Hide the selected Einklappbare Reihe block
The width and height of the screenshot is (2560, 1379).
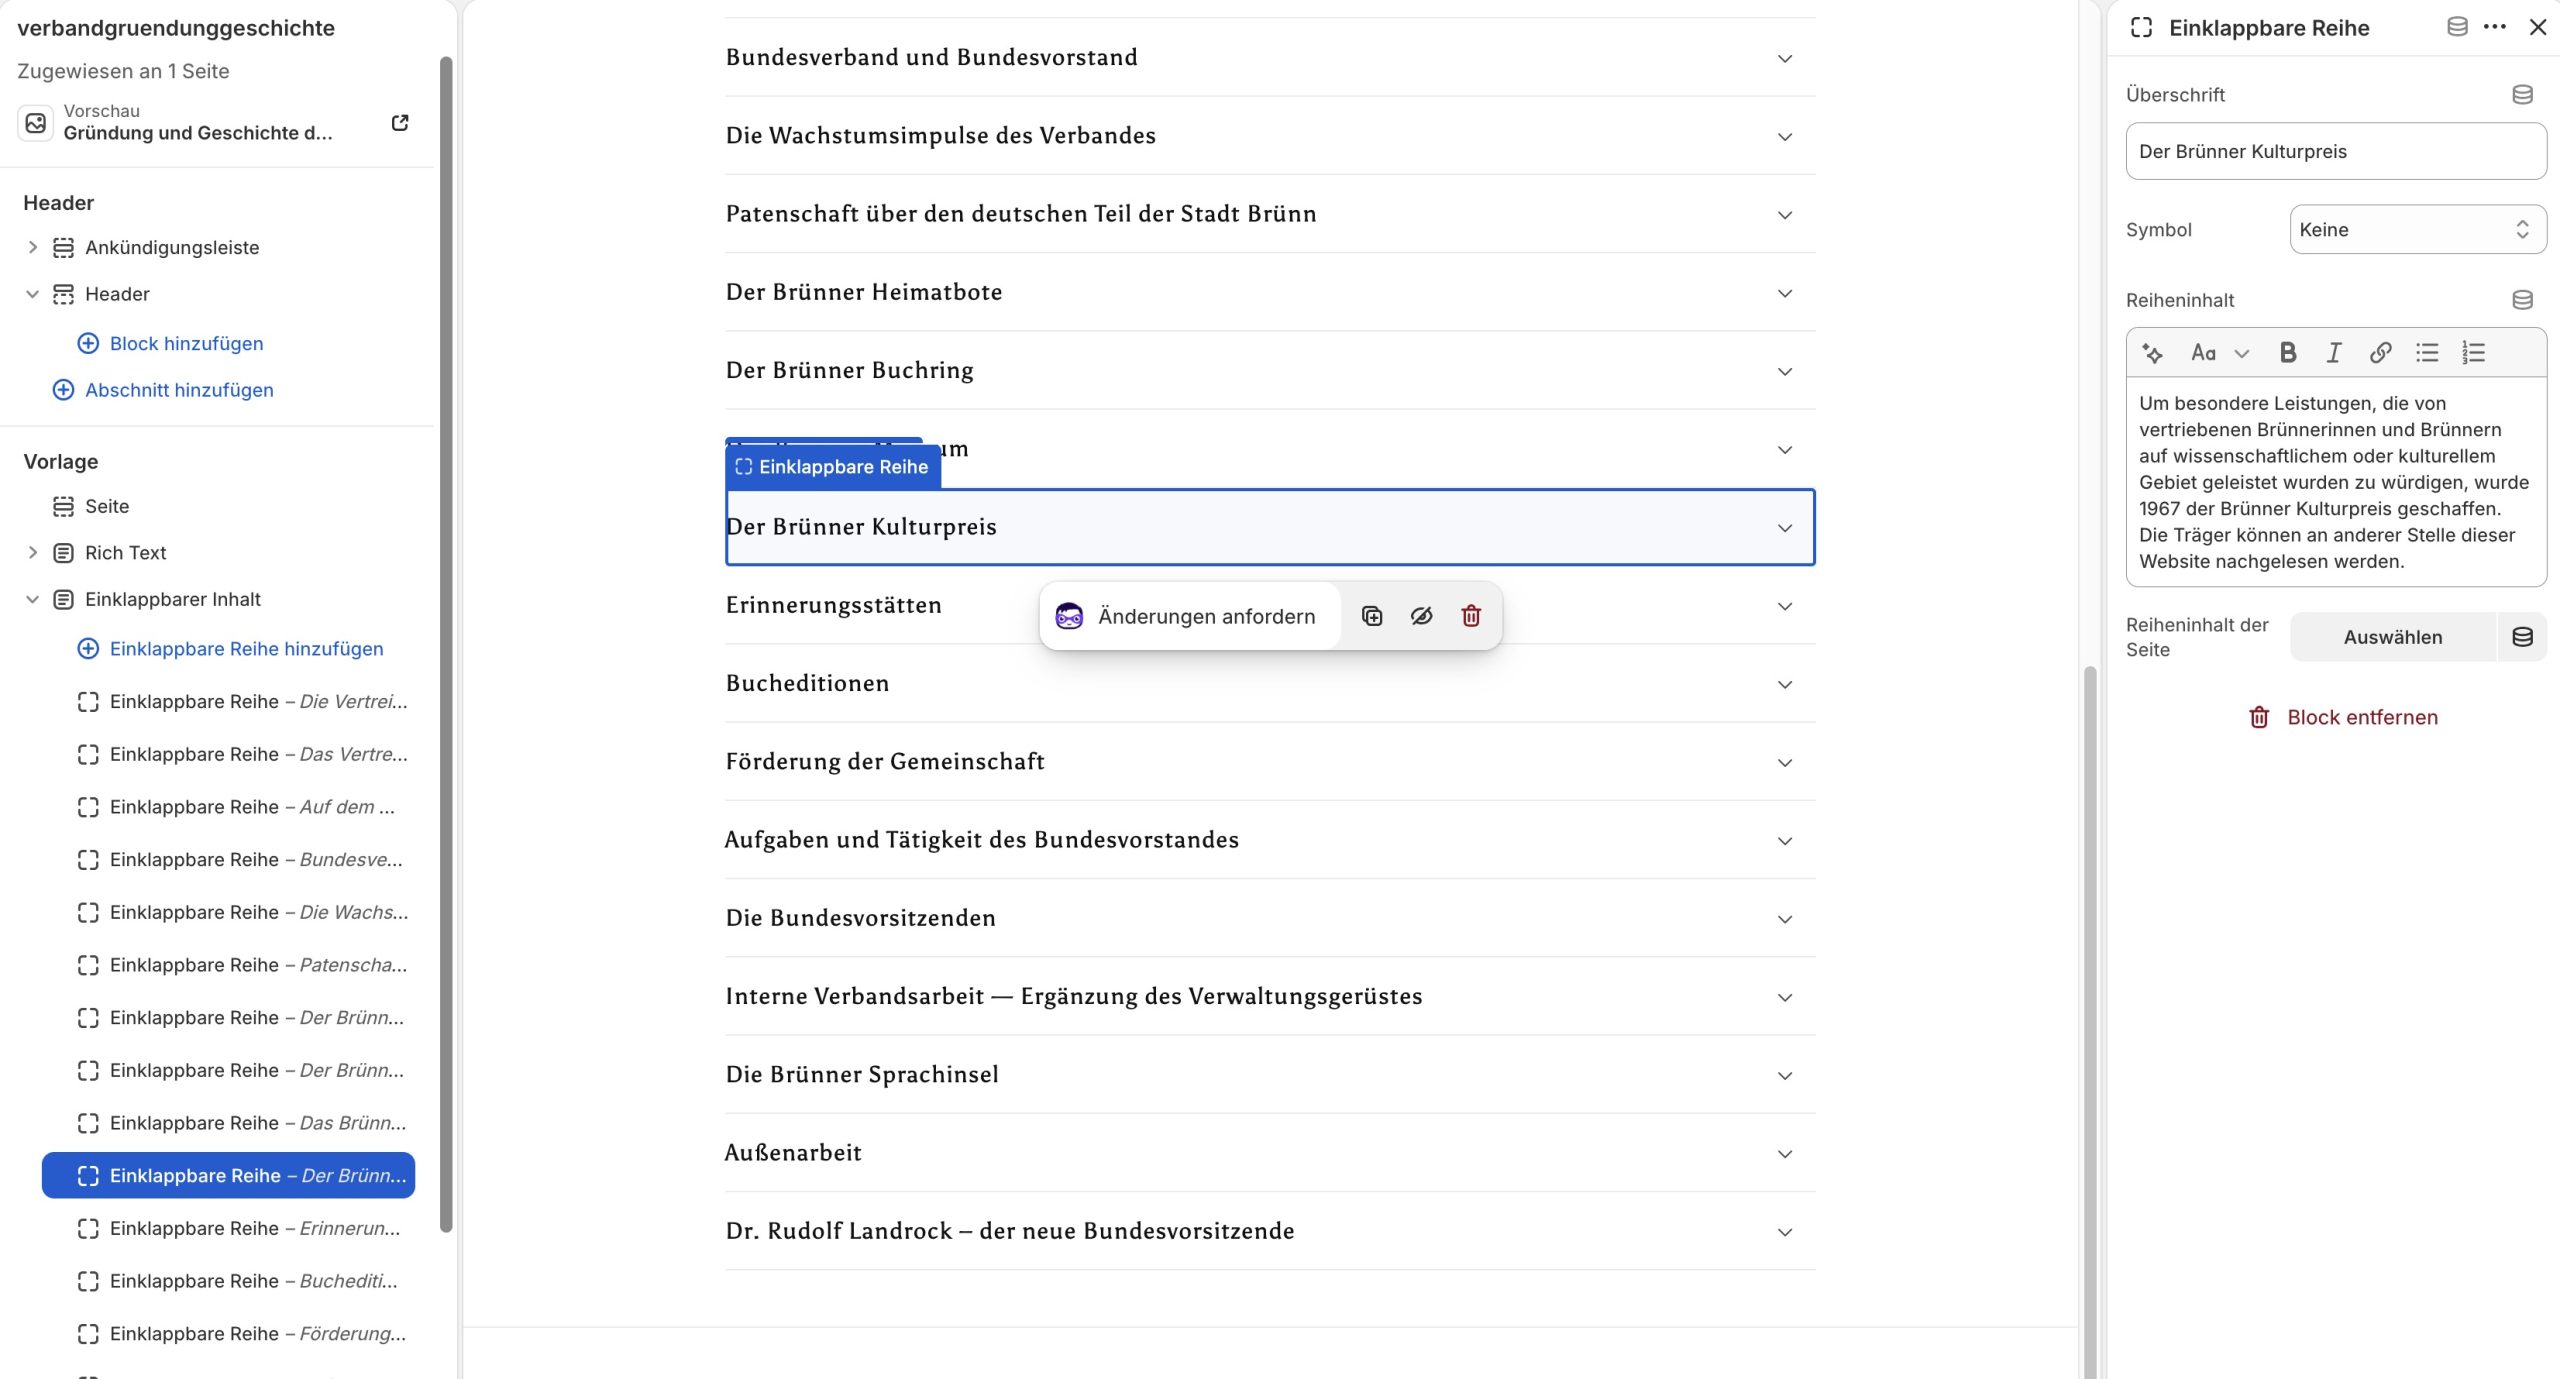(1421, 616)
